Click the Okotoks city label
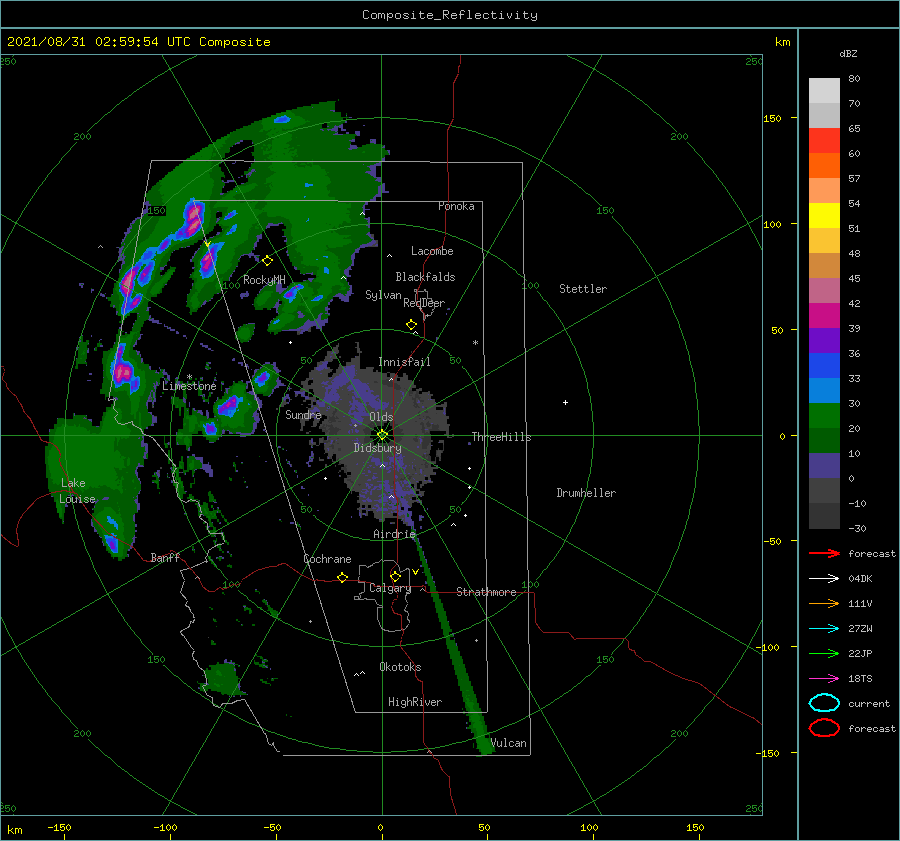The width and height of the screenshot is (900, 841). (400, 667)
